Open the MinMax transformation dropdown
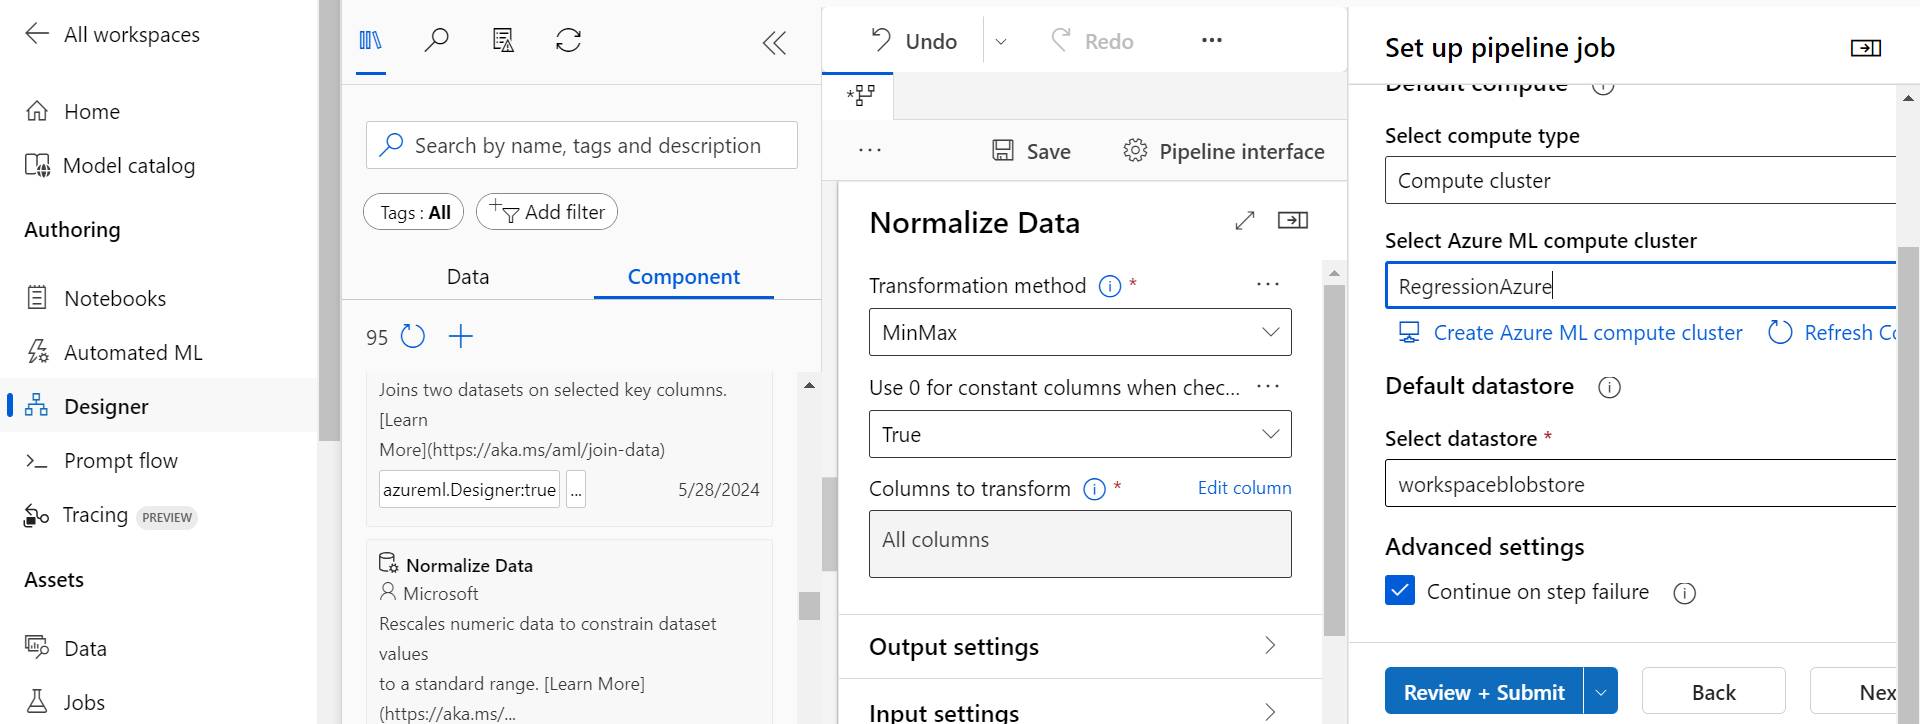The height and width of the screenshot is (724, 1920). pyautogui.click(x=1080, y=332)
